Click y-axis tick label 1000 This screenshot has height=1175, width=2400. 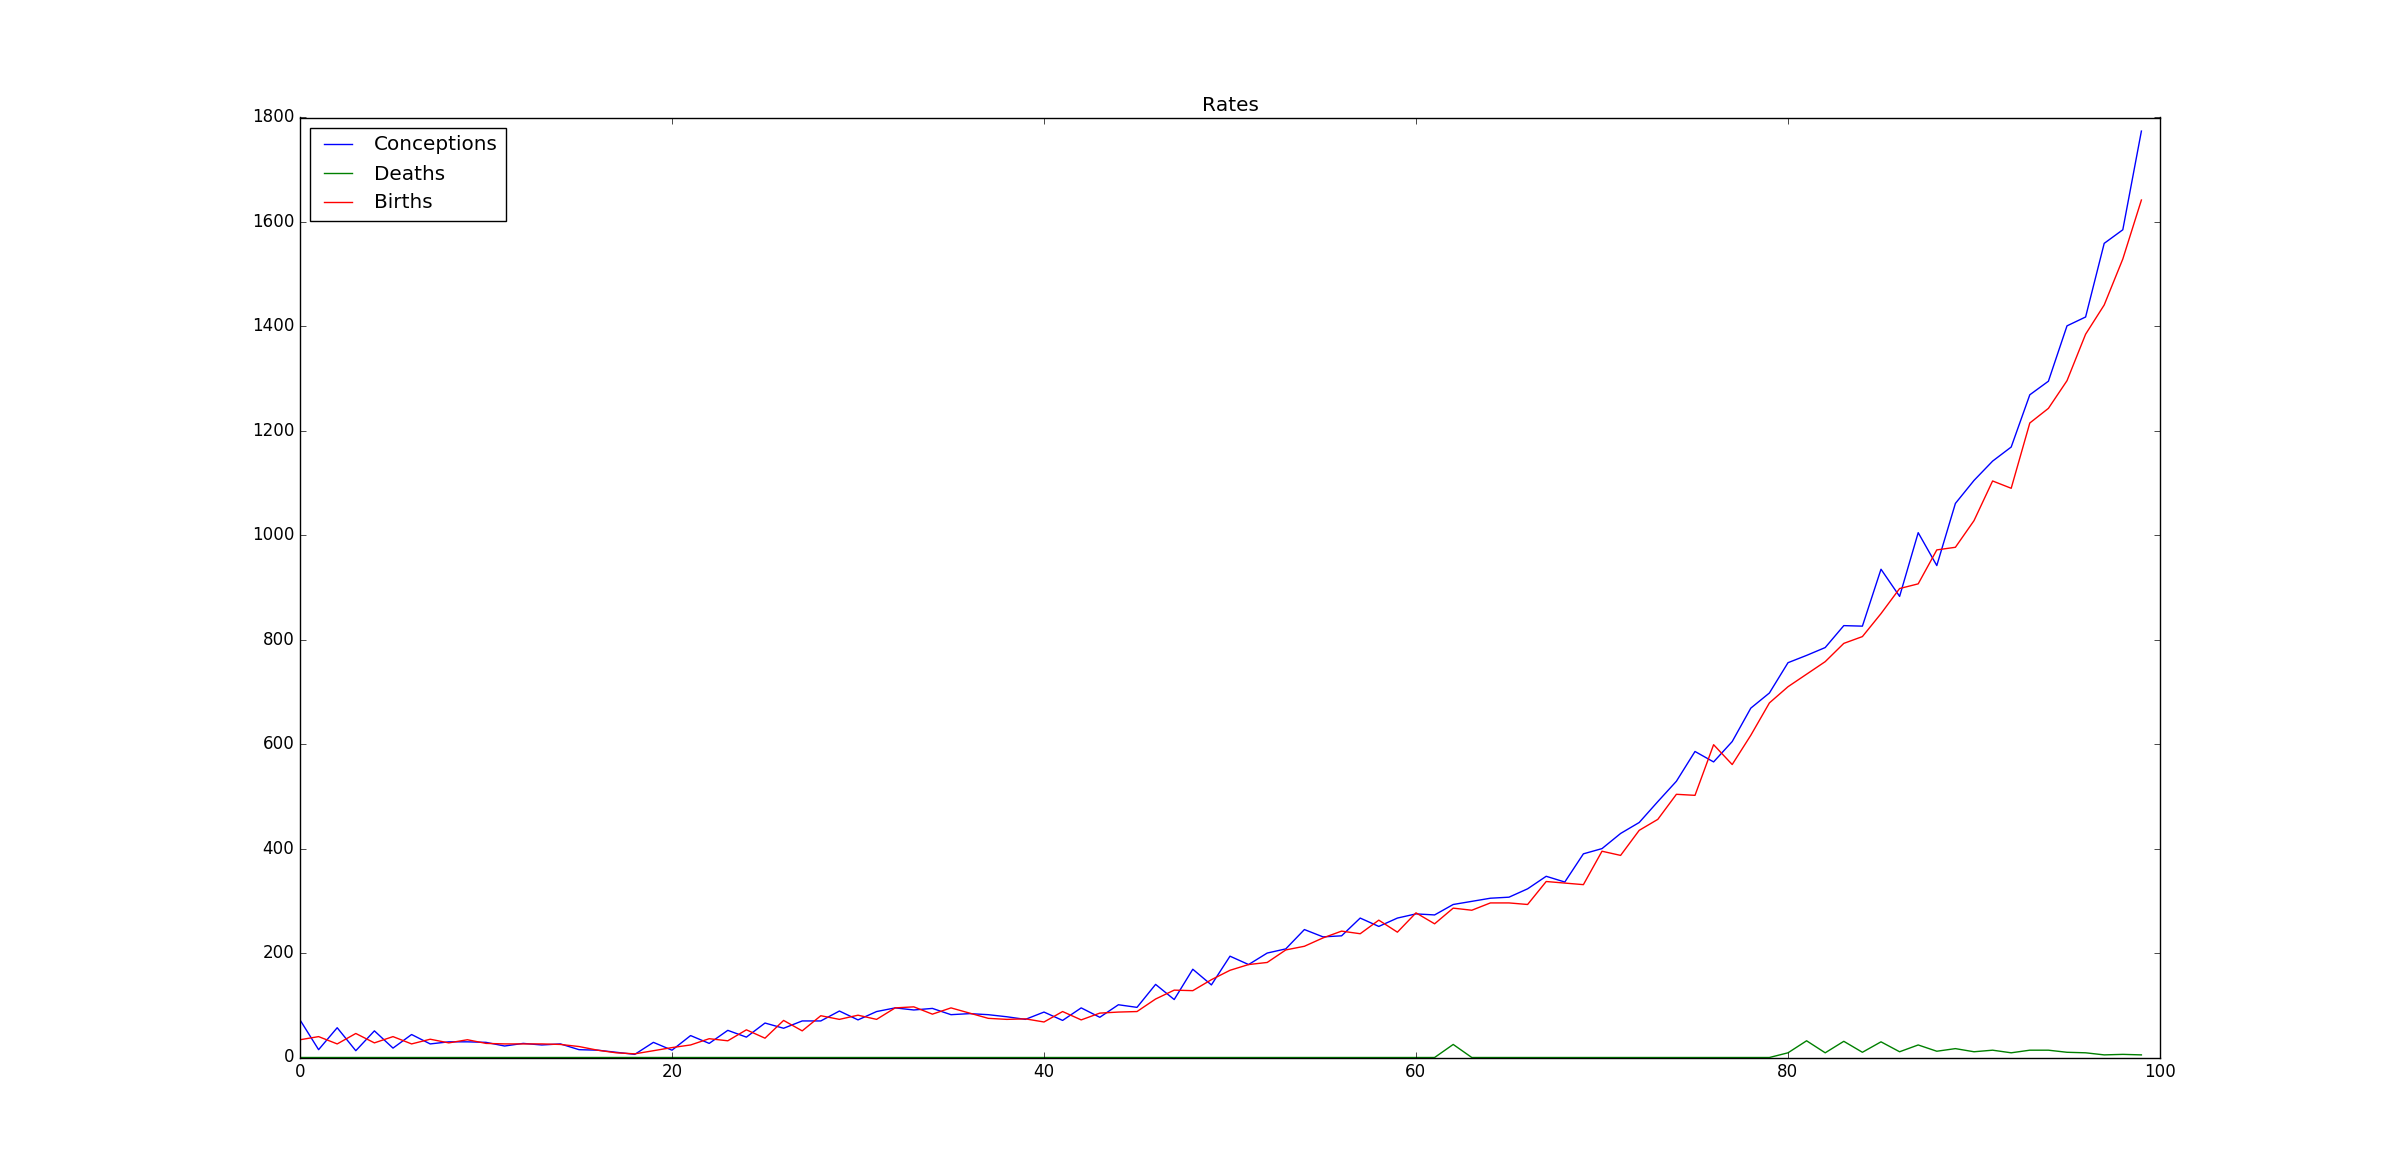coord(274,535)
